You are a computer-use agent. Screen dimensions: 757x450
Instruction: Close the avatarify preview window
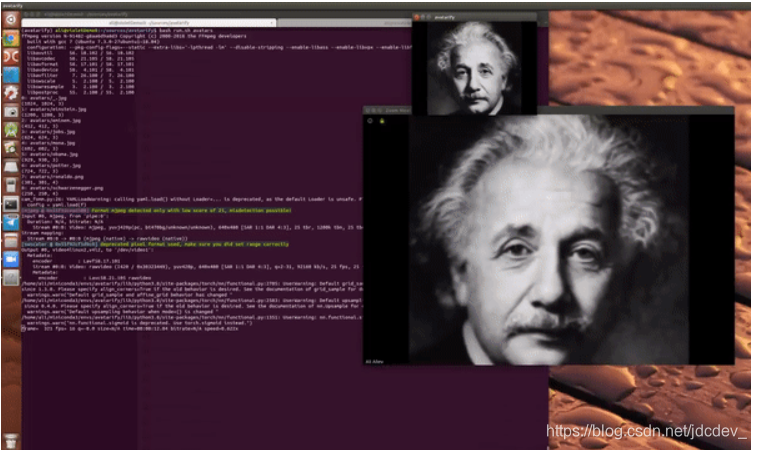pyautogui.click(x=416, y=17)
